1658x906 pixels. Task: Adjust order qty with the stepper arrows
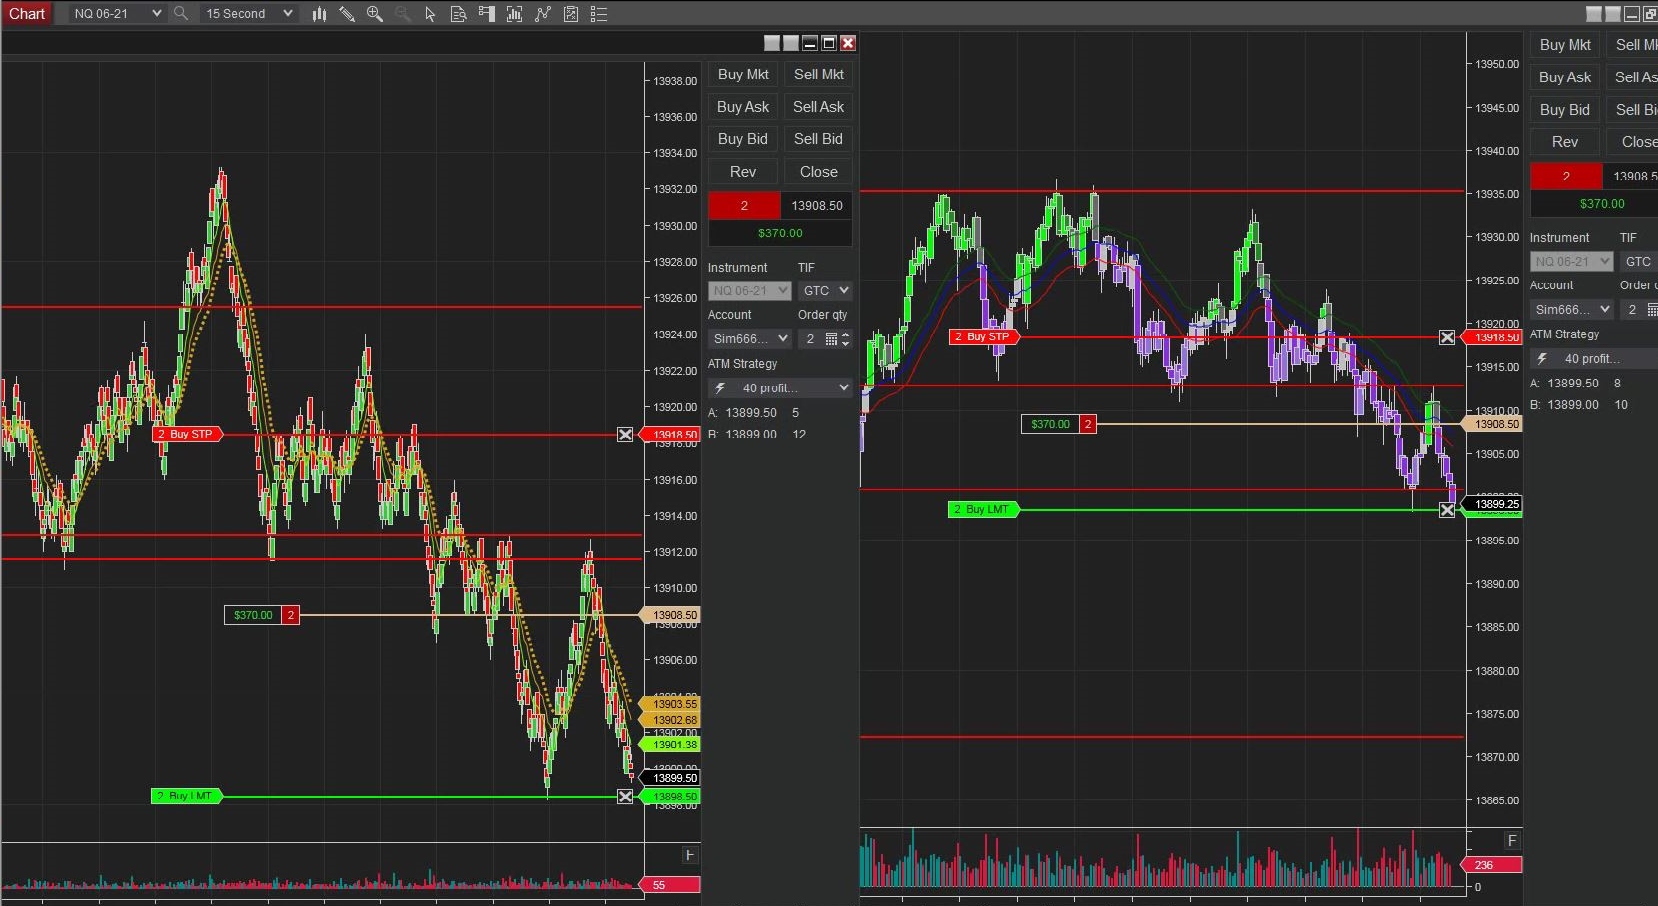coord(846,339)
